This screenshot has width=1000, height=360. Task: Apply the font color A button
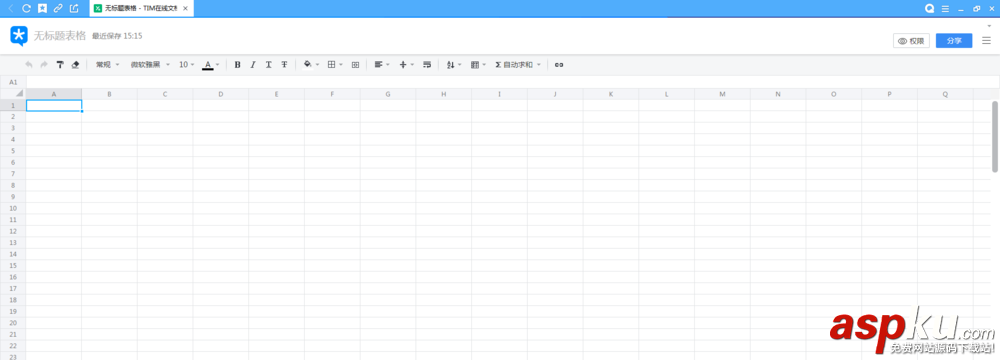pos(207,64)
